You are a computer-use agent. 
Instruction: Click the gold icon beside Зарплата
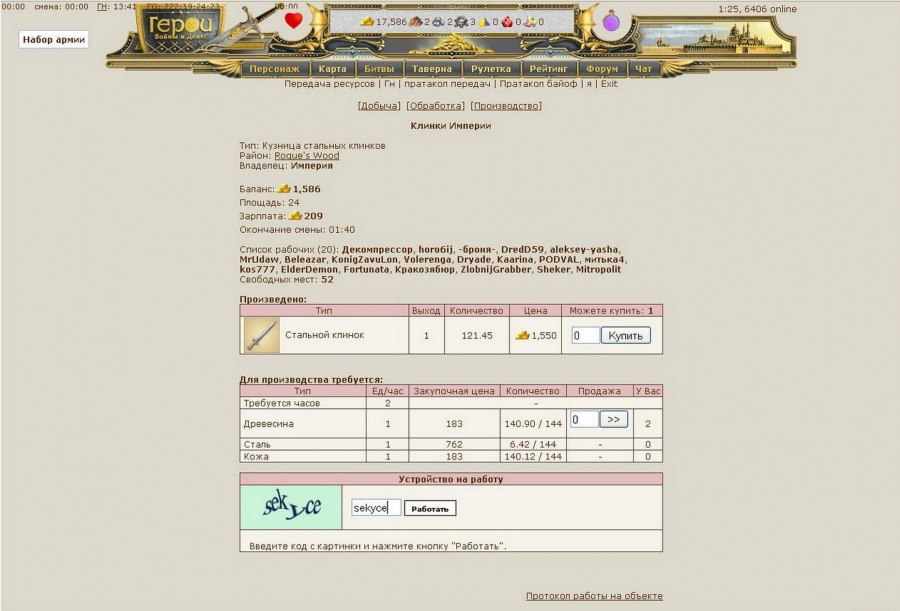(295, 216)
